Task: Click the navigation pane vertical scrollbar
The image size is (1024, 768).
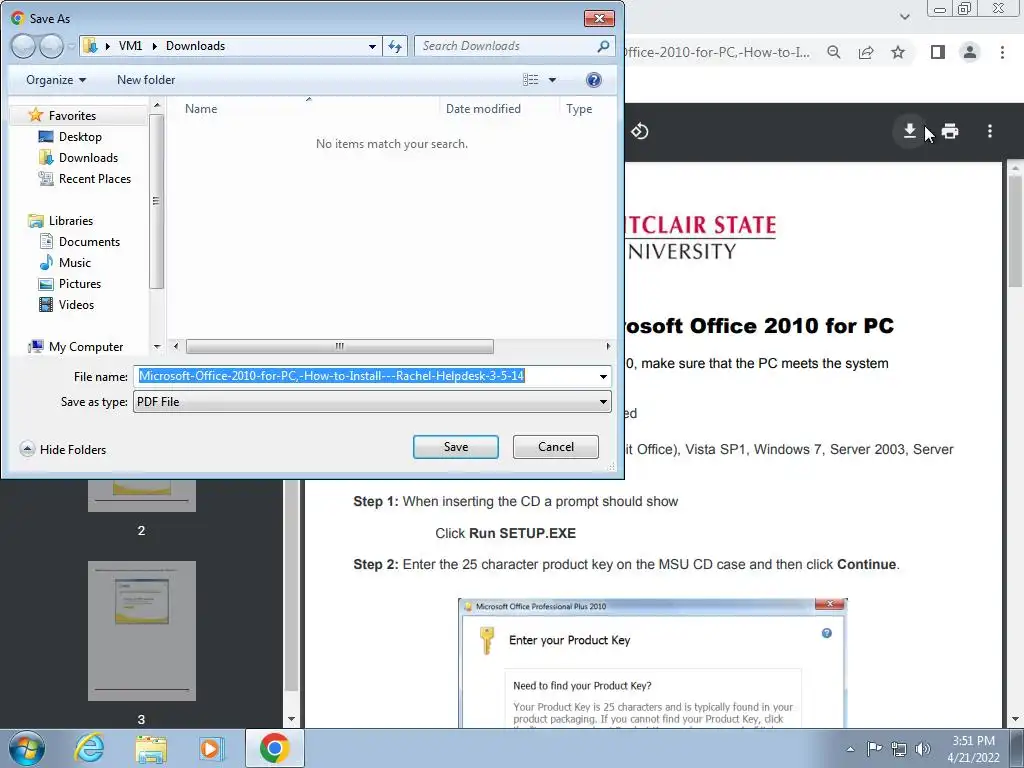Action: point(156,201)
